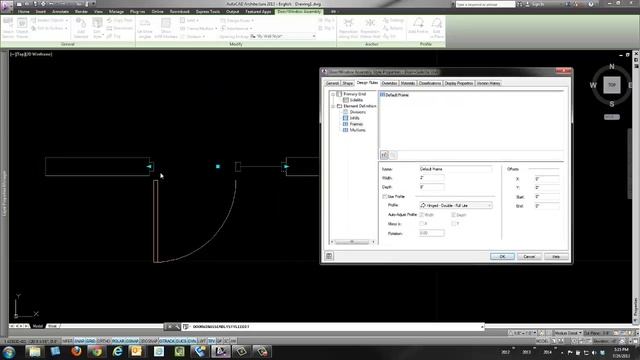Switch to the Overrides tab

[389, 83]
